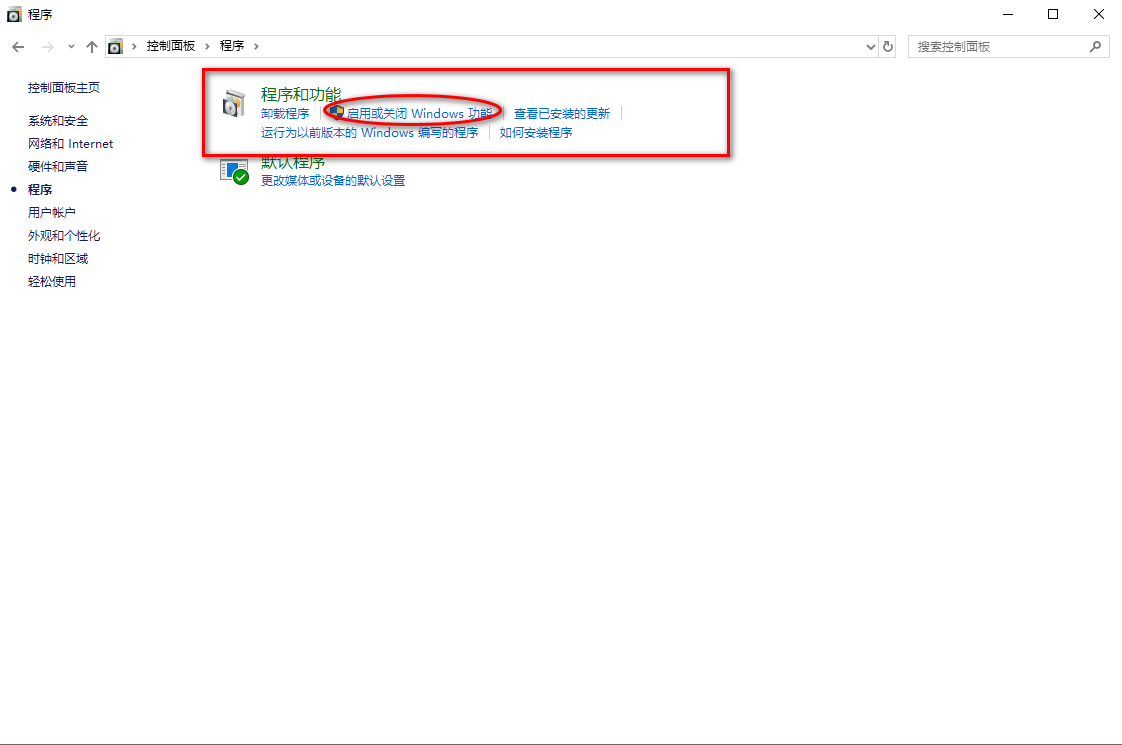This screenshot has width=1122, height=745.
Task: Open address bar history dropdown
Action: pos(870,47)
